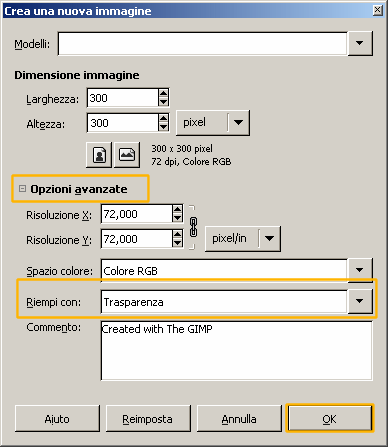Select the landscape orientation icon
Image resolution: width=388 pixels, height=447 pixels.
tap(127, 155)
